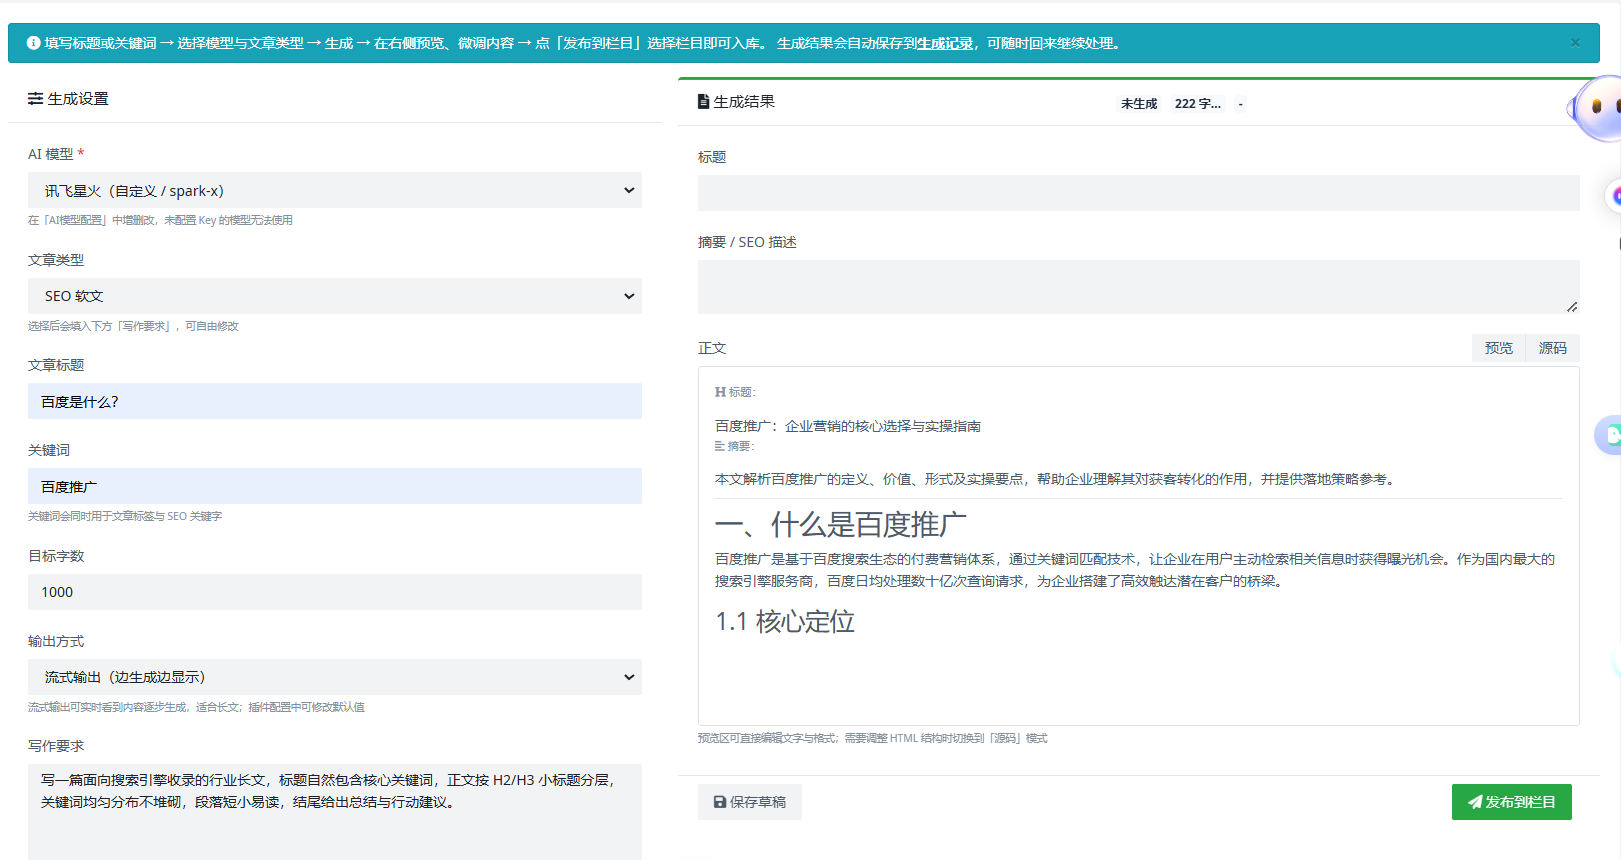
Task: Open the 文章类型 dropdown showing SEO 软文
Action: pyautogui.click(x=335, y=296)
